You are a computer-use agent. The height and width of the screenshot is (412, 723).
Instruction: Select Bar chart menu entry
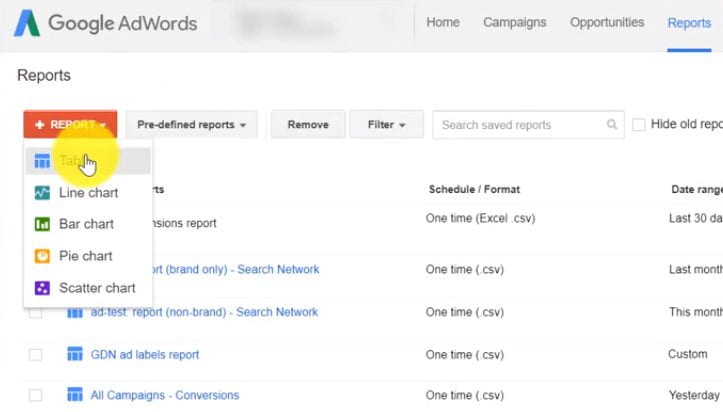click(88, 224)
